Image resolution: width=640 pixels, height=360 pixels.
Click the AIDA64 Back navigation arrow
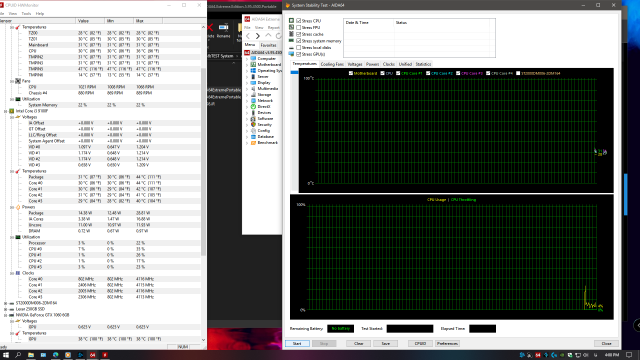click(x=248, y=36)
